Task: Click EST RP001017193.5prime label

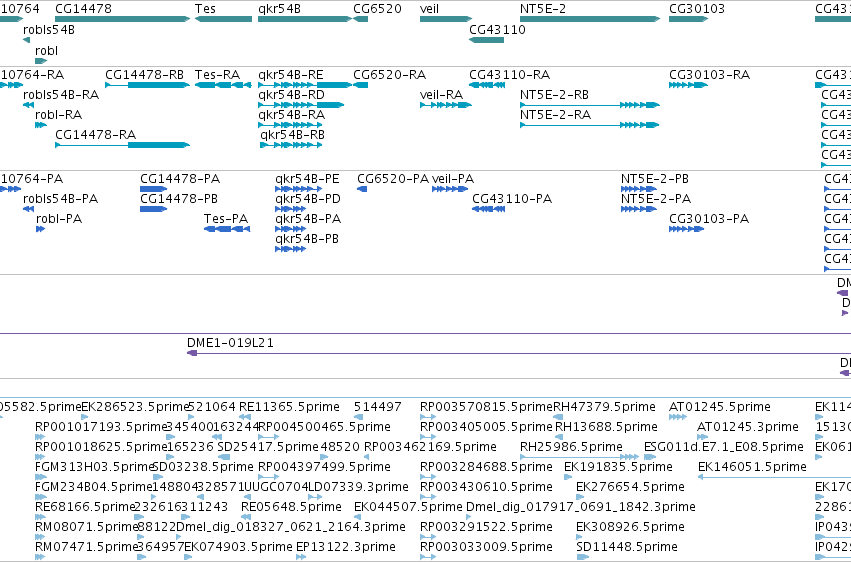Action: pyautogui.click(x=101, y=427)
